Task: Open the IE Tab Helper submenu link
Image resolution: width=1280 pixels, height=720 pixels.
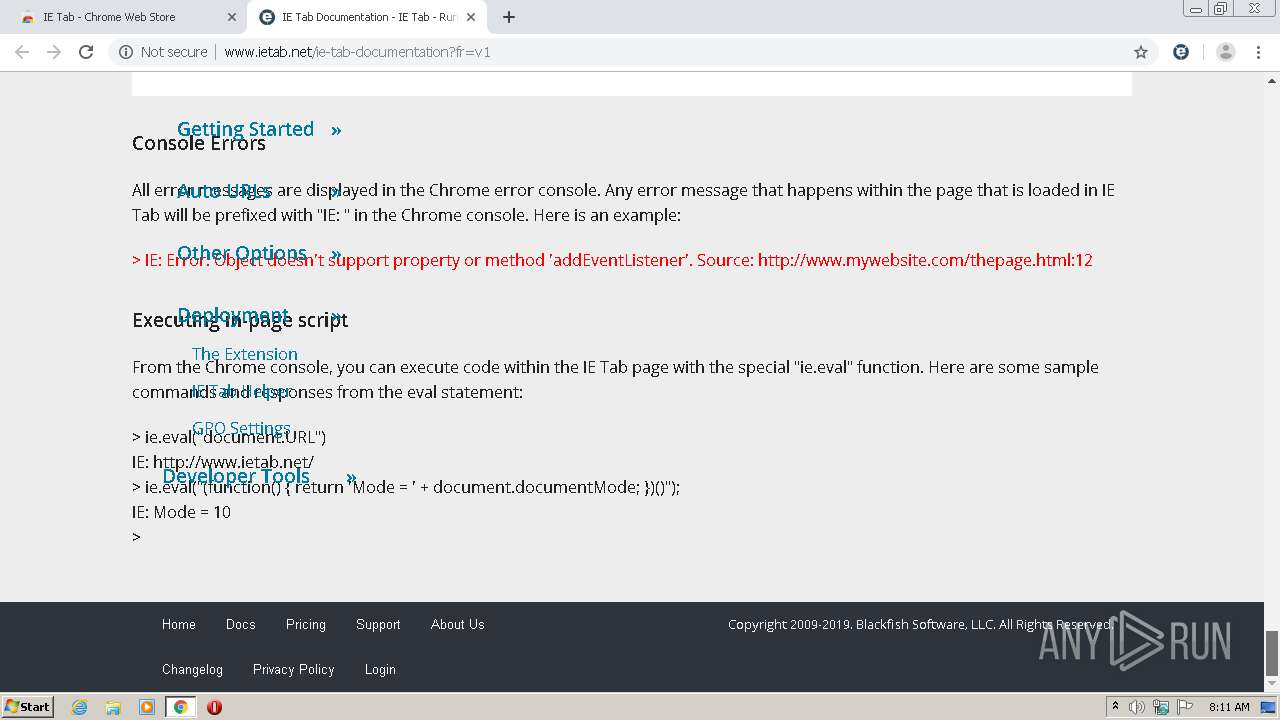Action: [241, 391]
